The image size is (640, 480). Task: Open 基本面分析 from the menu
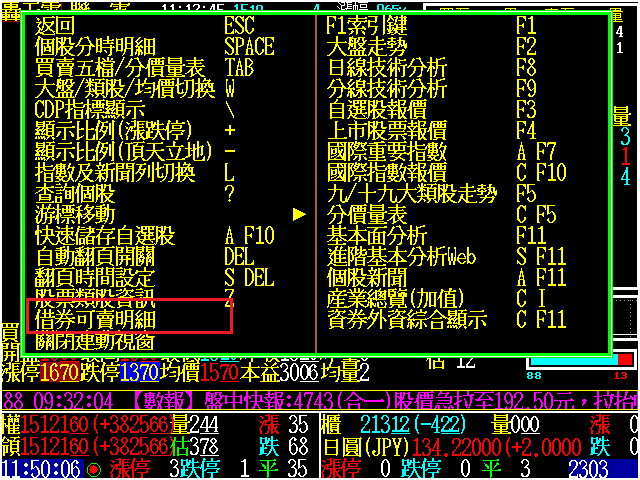[378, 235]
